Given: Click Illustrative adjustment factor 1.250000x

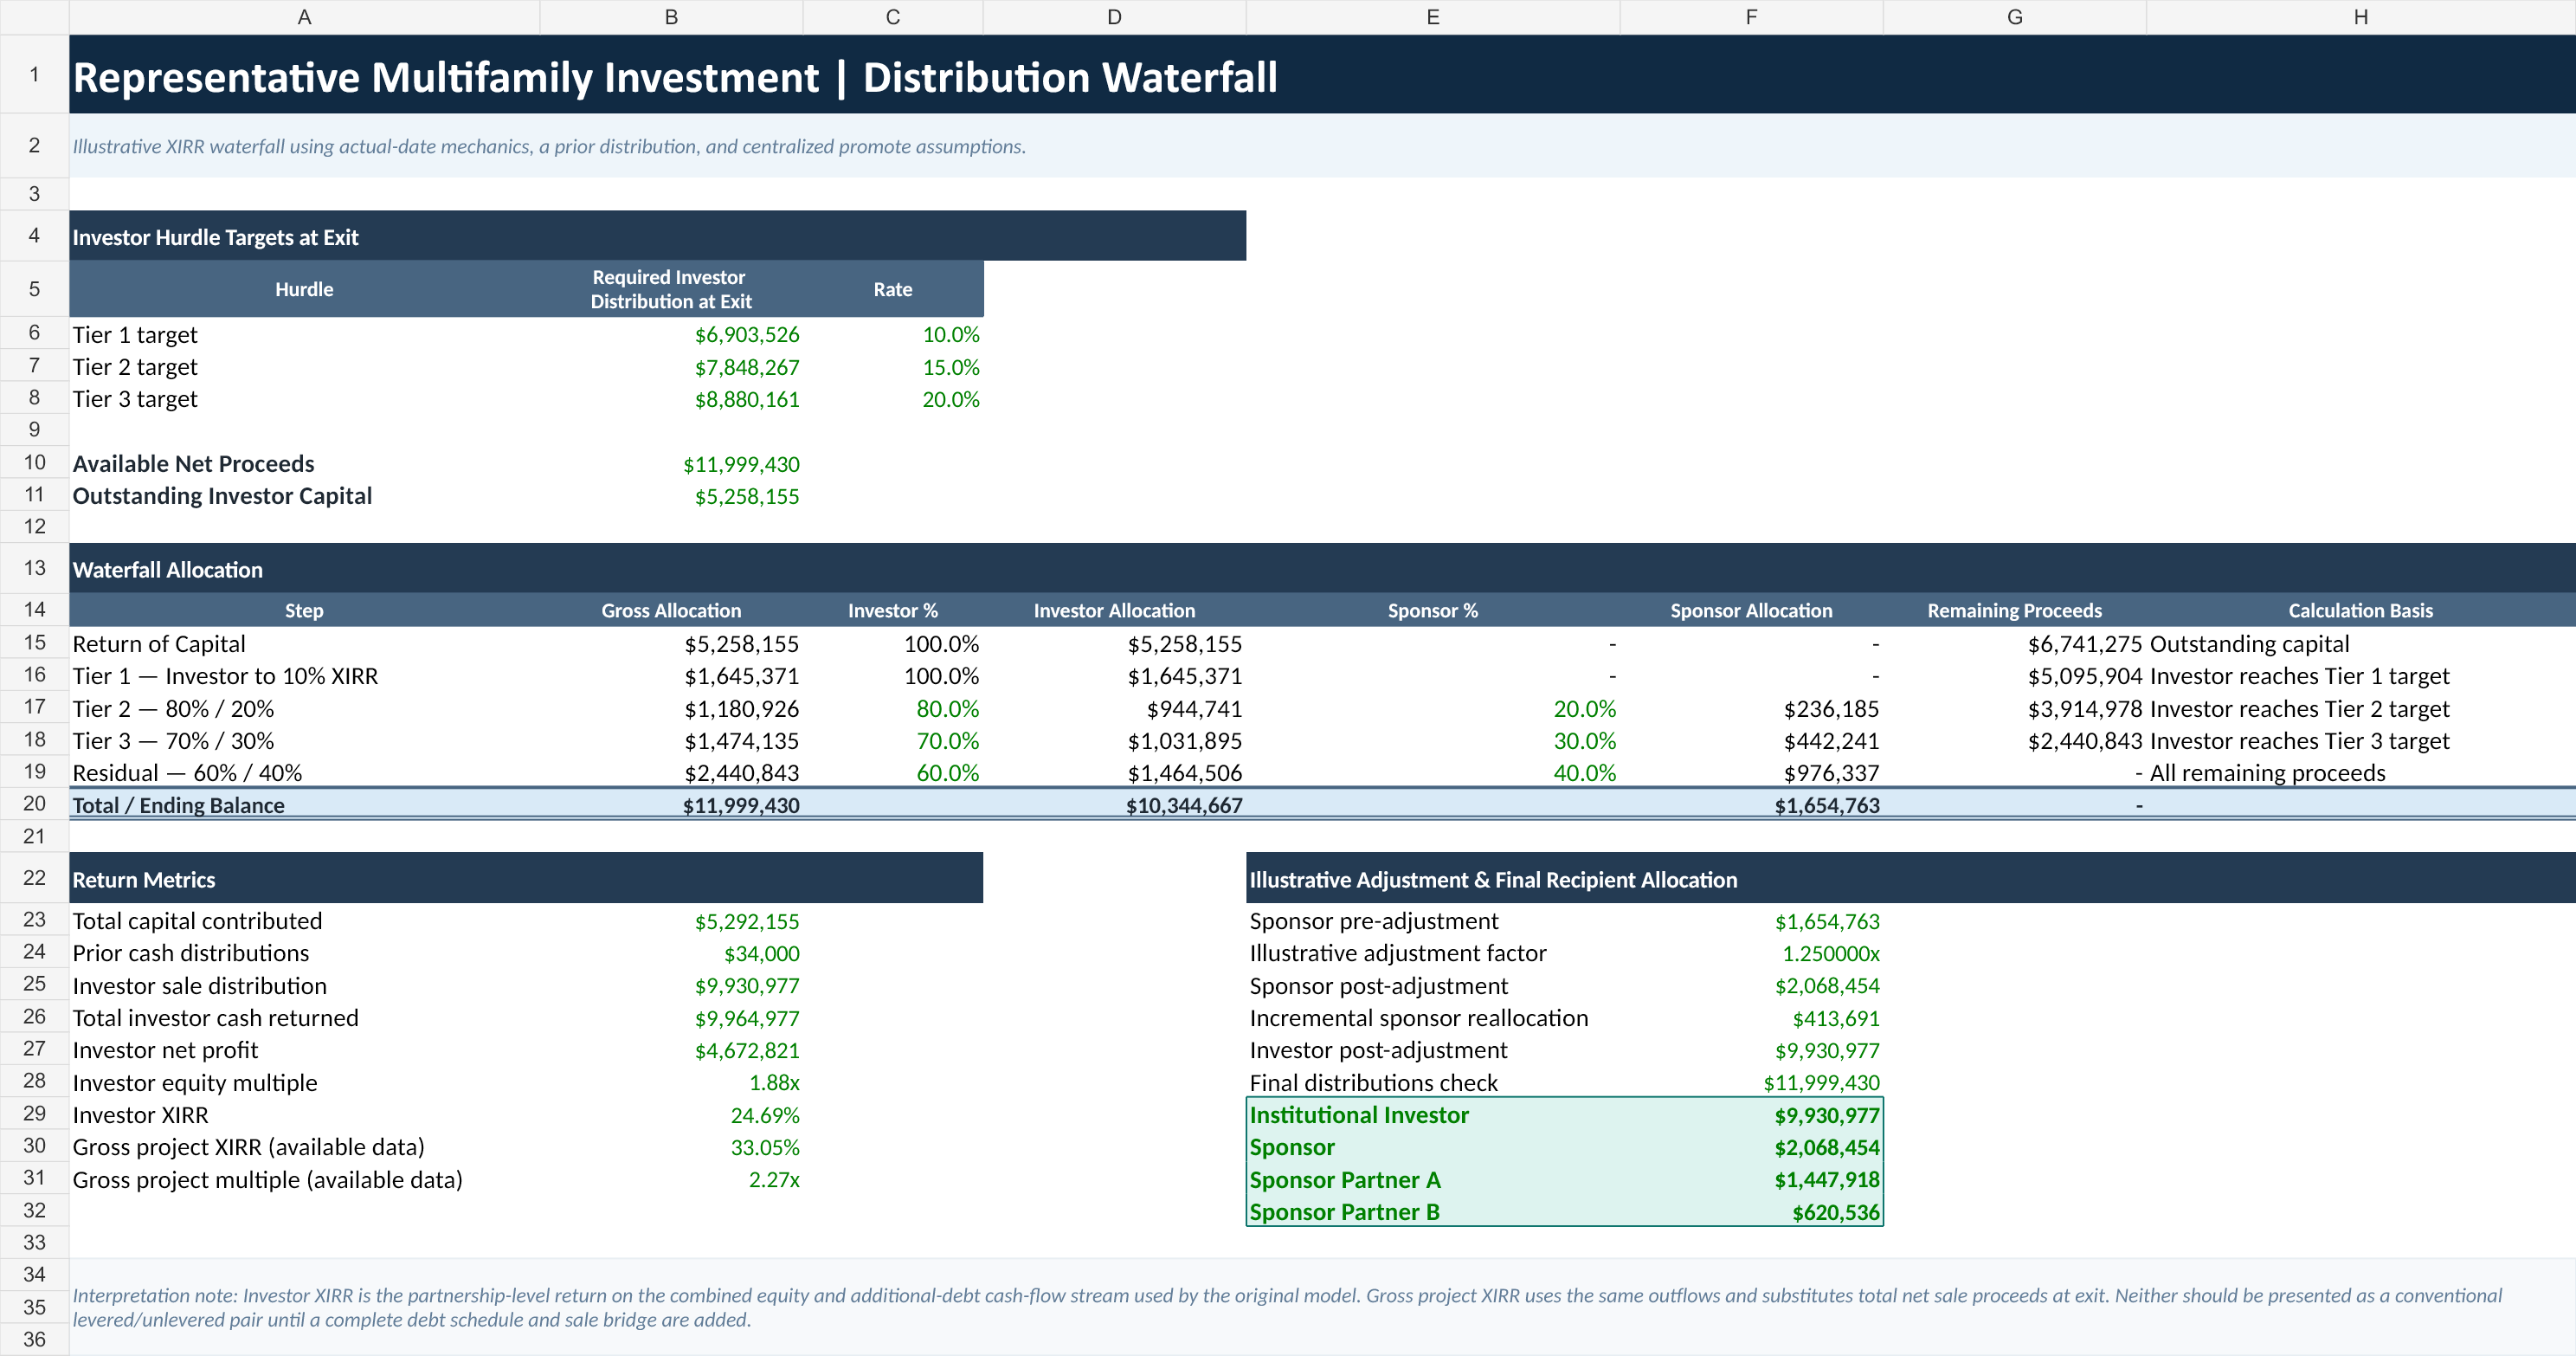Looking at the screenshot, I should (1830, 953).
